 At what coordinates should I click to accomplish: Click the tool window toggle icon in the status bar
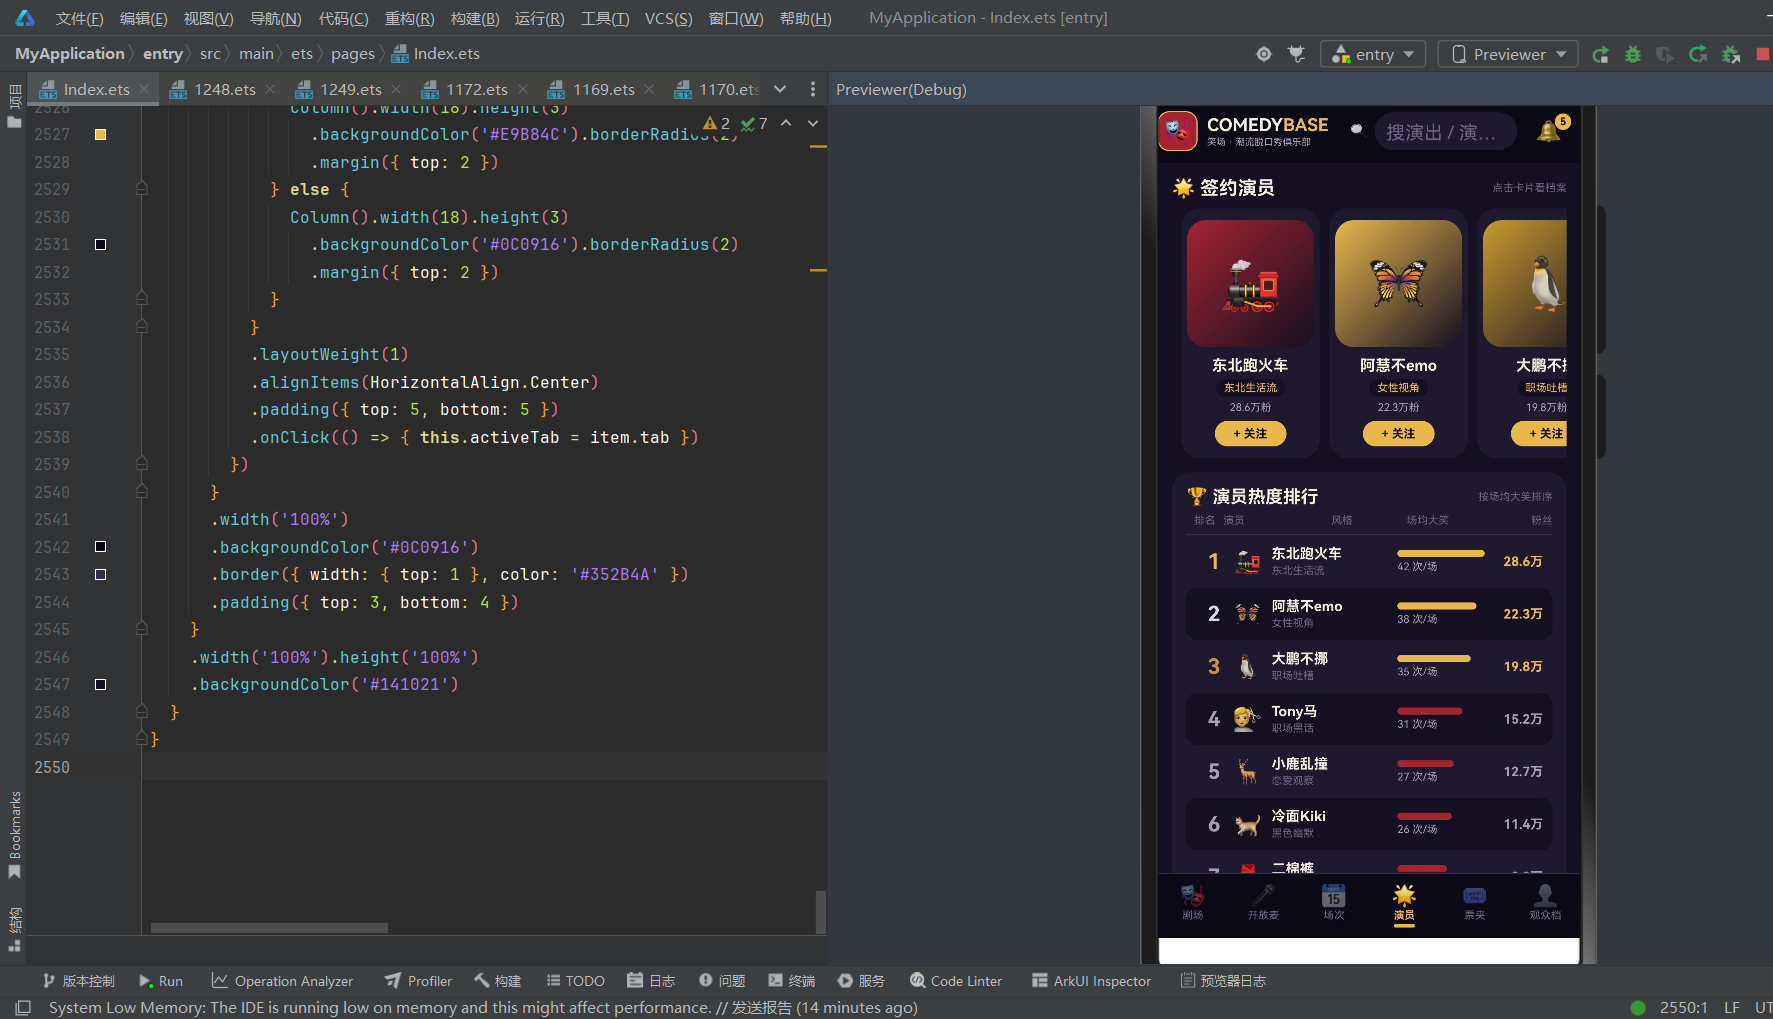coord(24,1007)
